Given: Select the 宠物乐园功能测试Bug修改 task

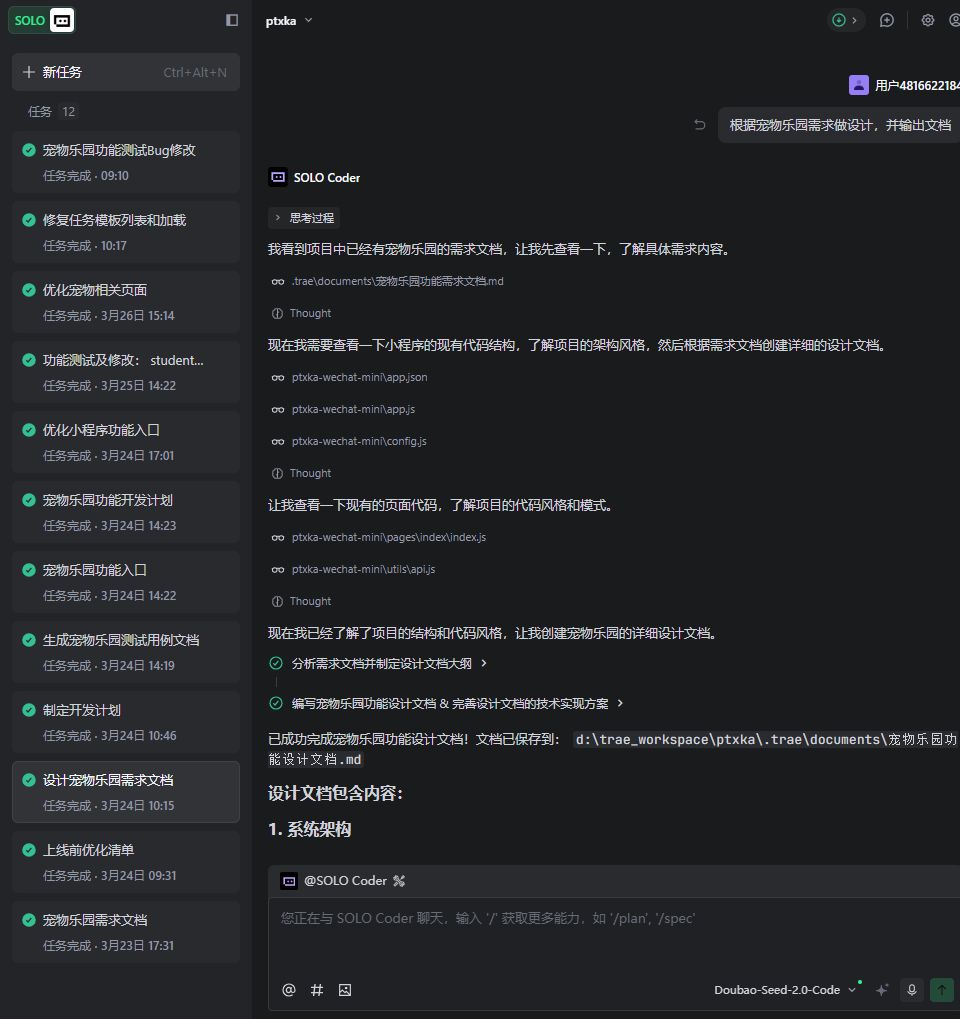Looking at the screenshot, I should (126, 162).
